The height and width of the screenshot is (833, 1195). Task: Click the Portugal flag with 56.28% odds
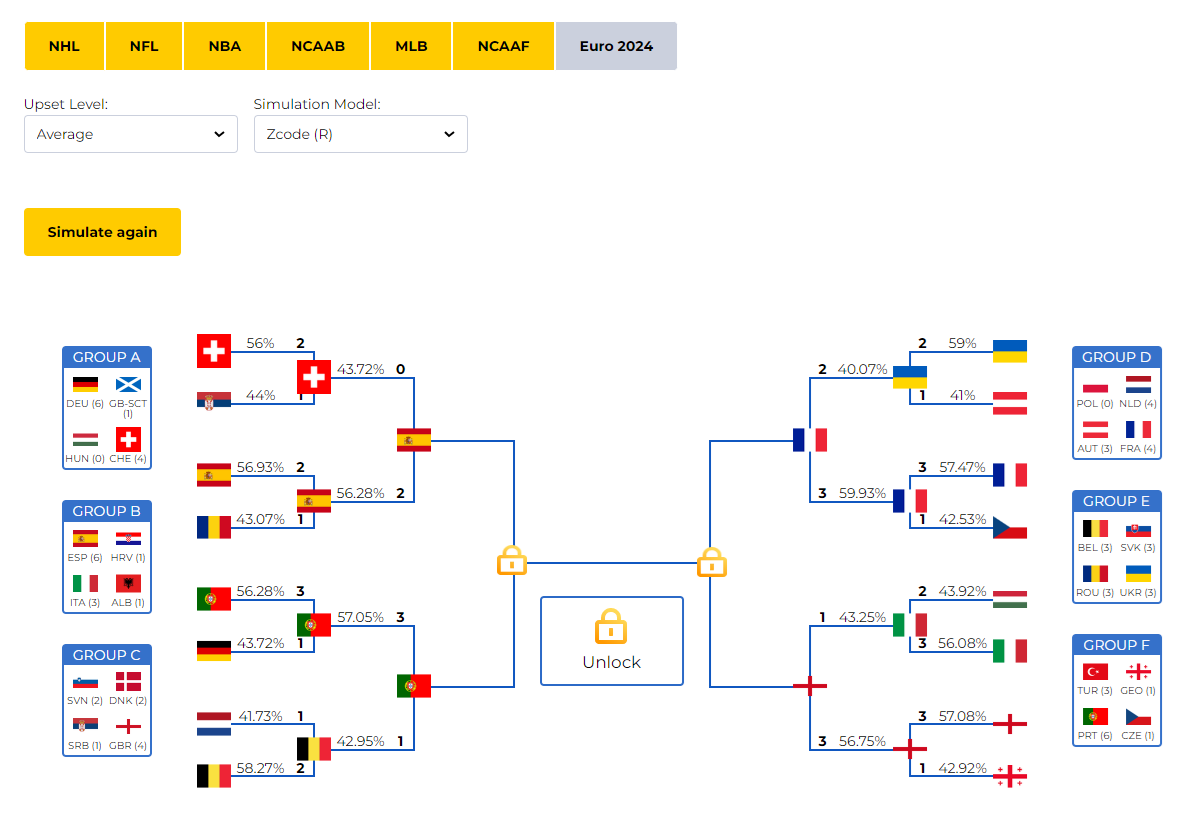(213, 599)
